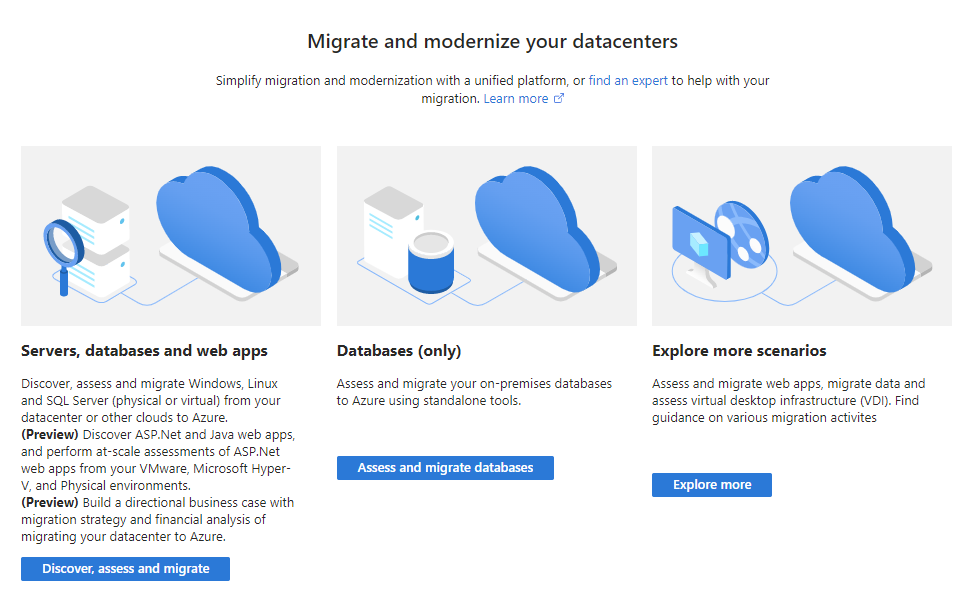
Task: Click the magnifying glass icon in the servers illustration
Action: (x=59, y=246)
